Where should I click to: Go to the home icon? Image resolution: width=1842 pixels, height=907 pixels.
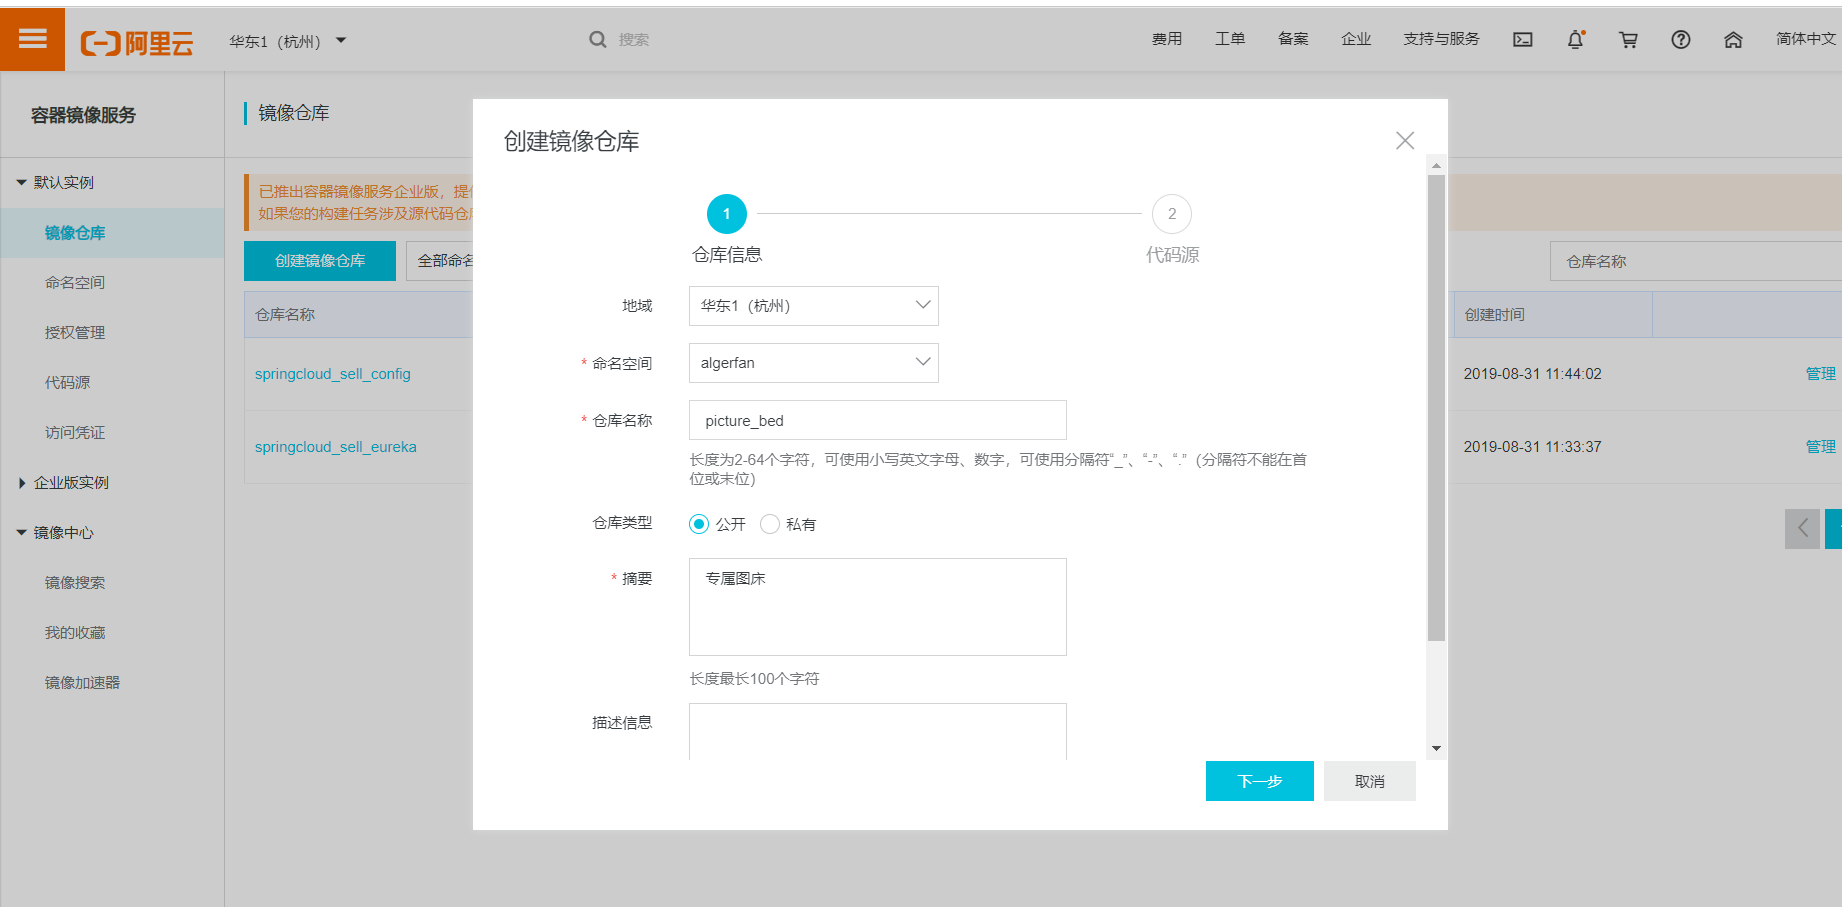[1733, 40]
